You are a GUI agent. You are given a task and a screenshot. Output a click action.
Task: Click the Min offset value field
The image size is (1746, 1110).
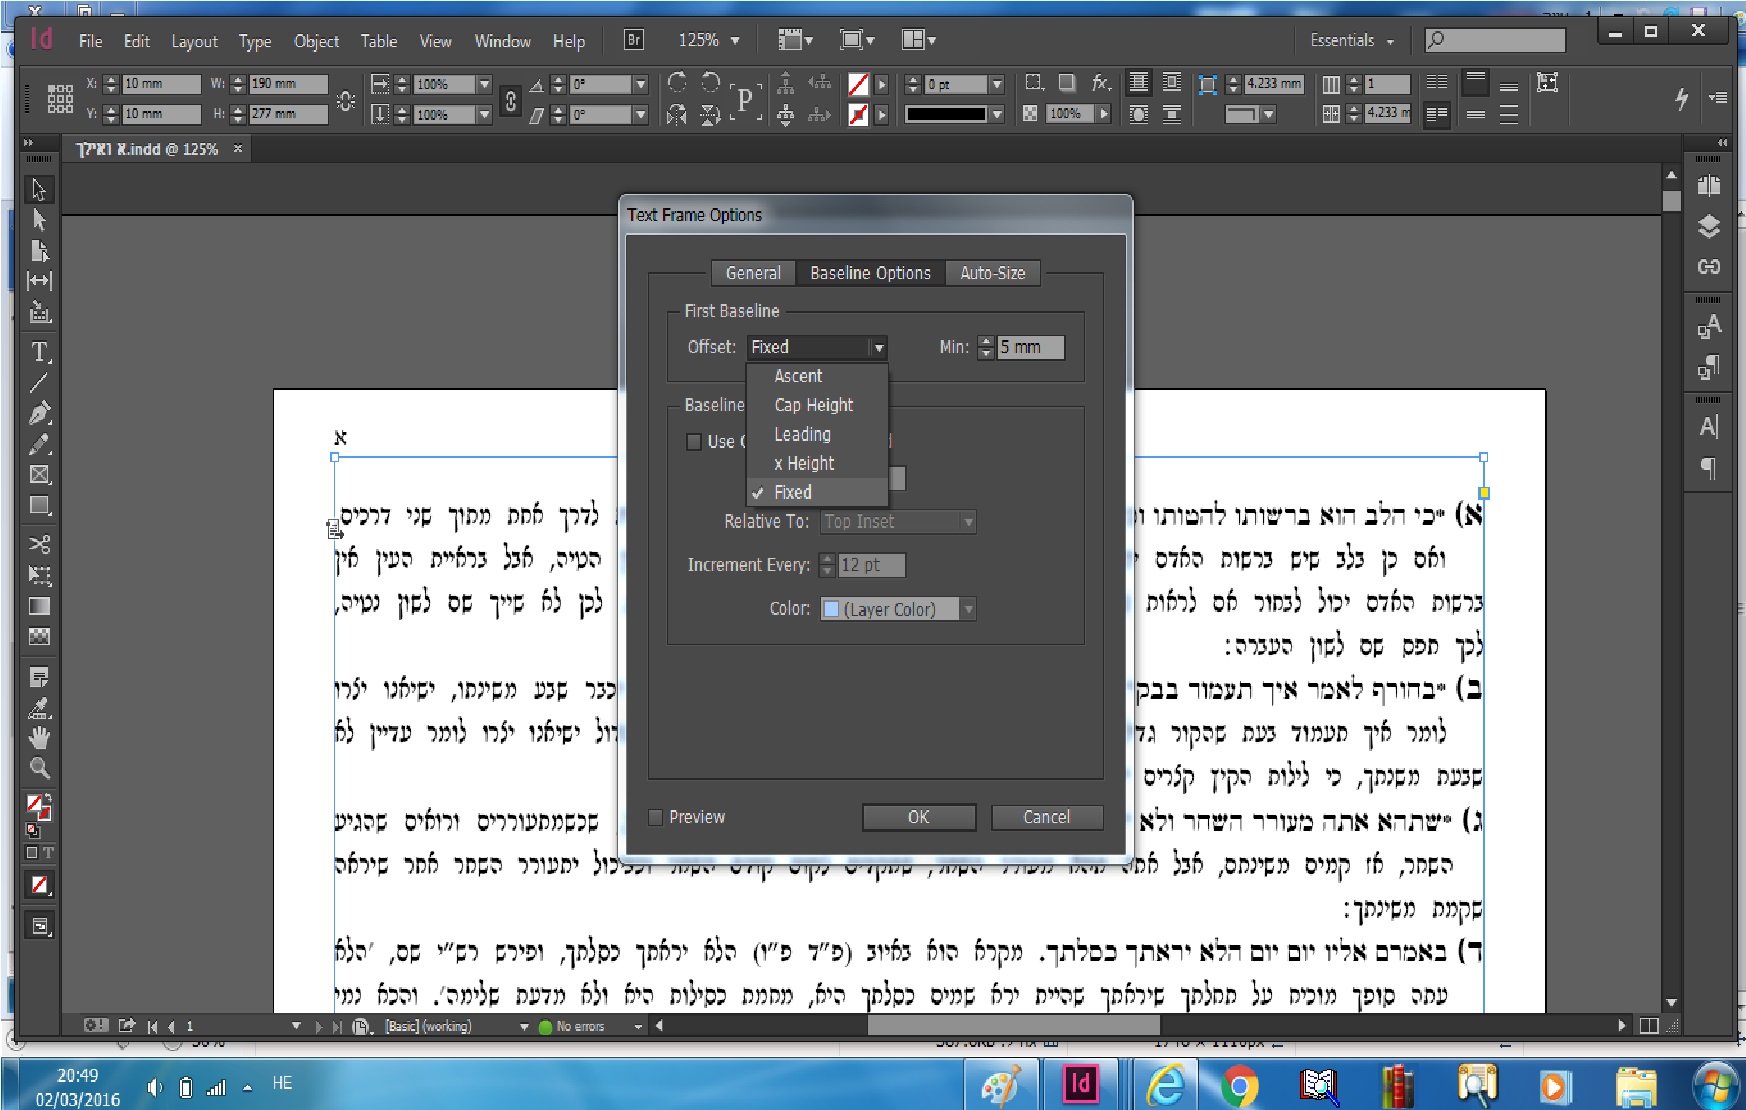1031,347
